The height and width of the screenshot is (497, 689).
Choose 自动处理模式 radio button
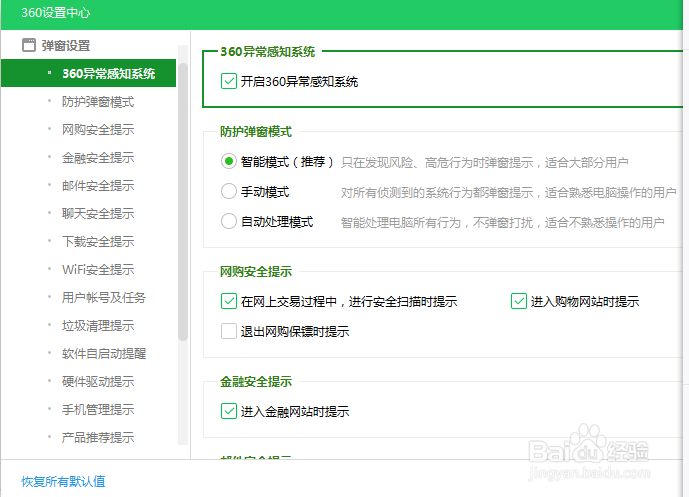(228, 221)
